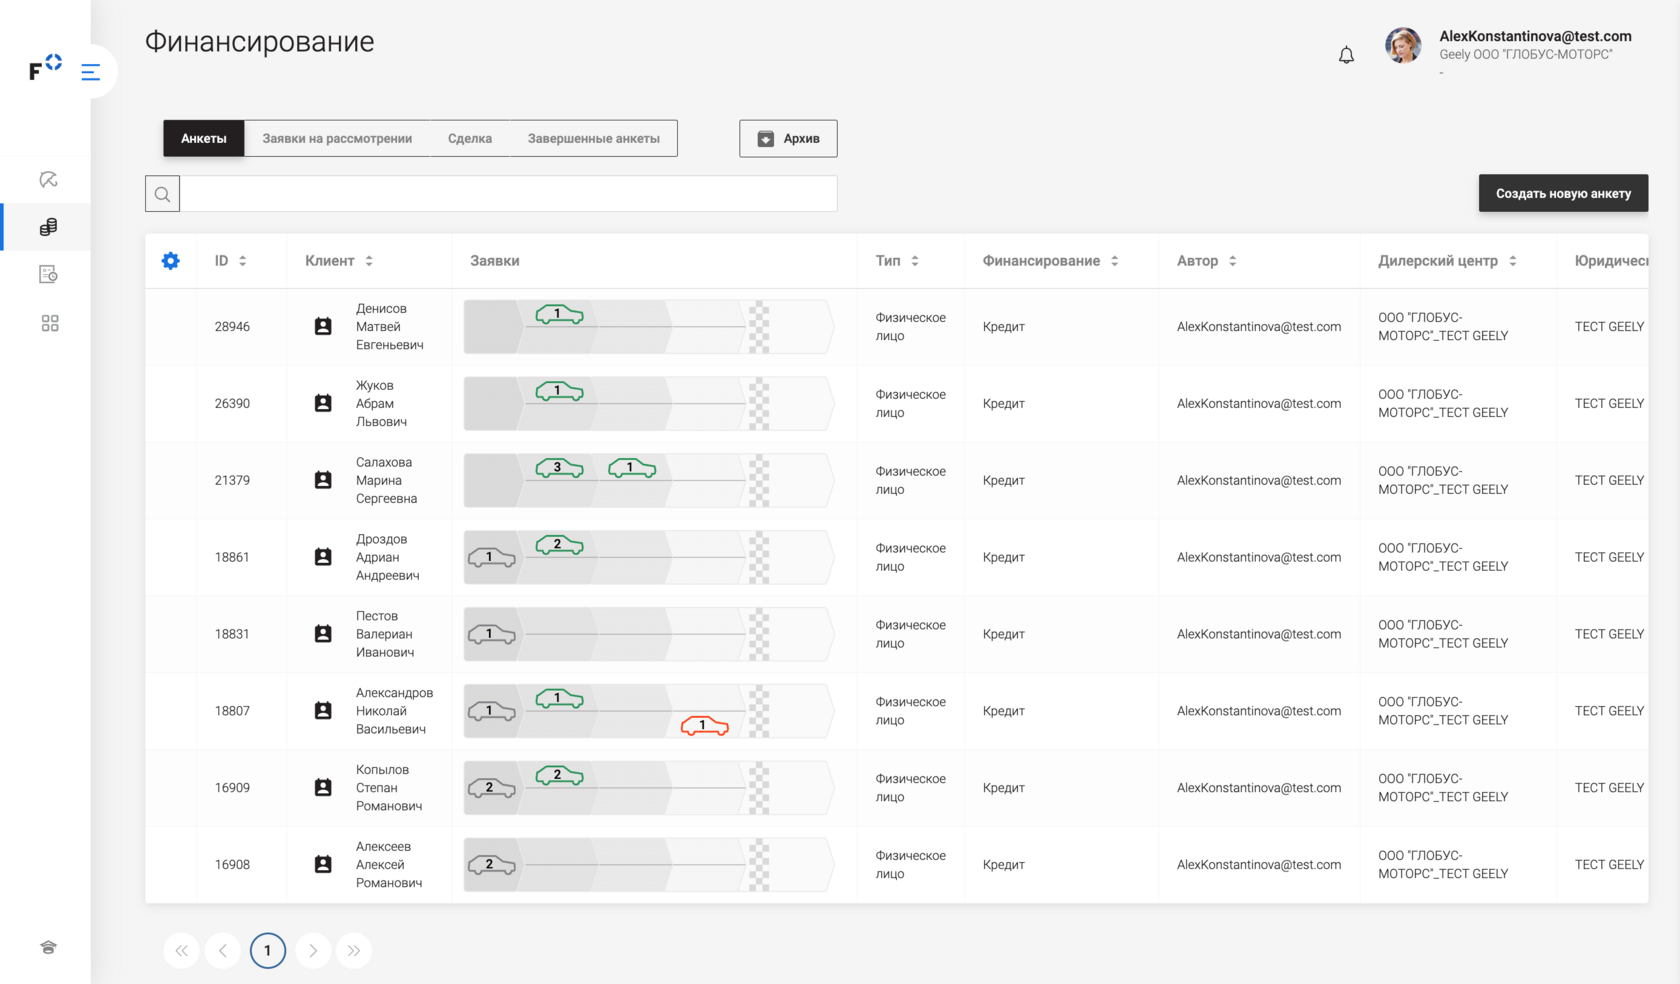Click the search magnifier icon

point(163,194)
